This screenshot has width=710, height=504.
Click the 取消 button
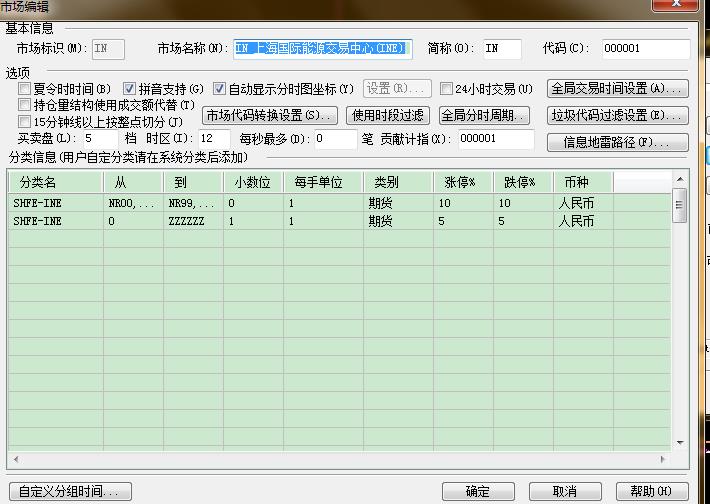565,491
